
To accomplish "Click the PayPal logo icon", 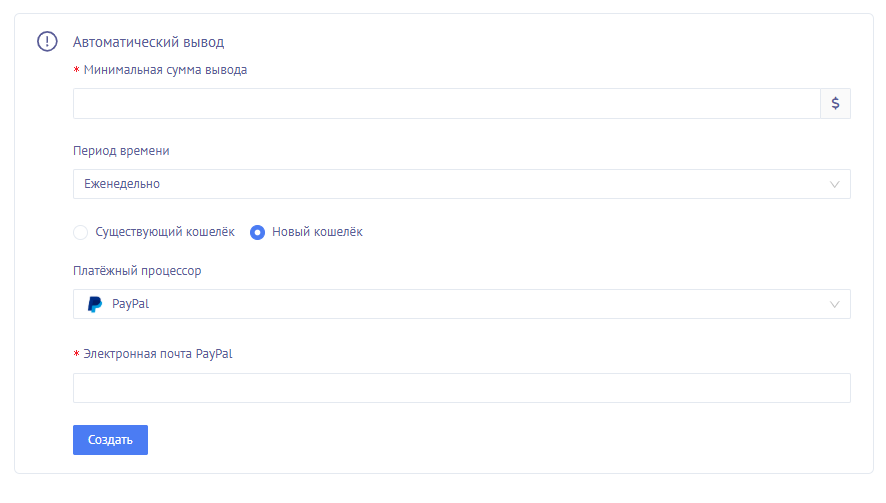I will 95,304.
